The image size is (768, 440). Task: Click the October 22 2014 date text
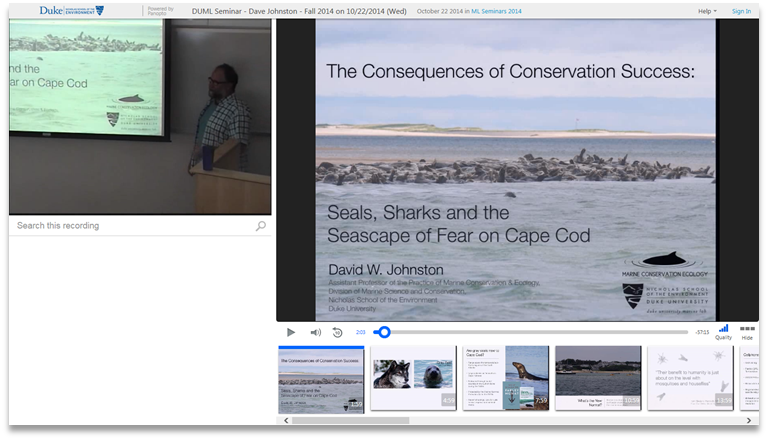pyautogui.click(x=439, y=11)
